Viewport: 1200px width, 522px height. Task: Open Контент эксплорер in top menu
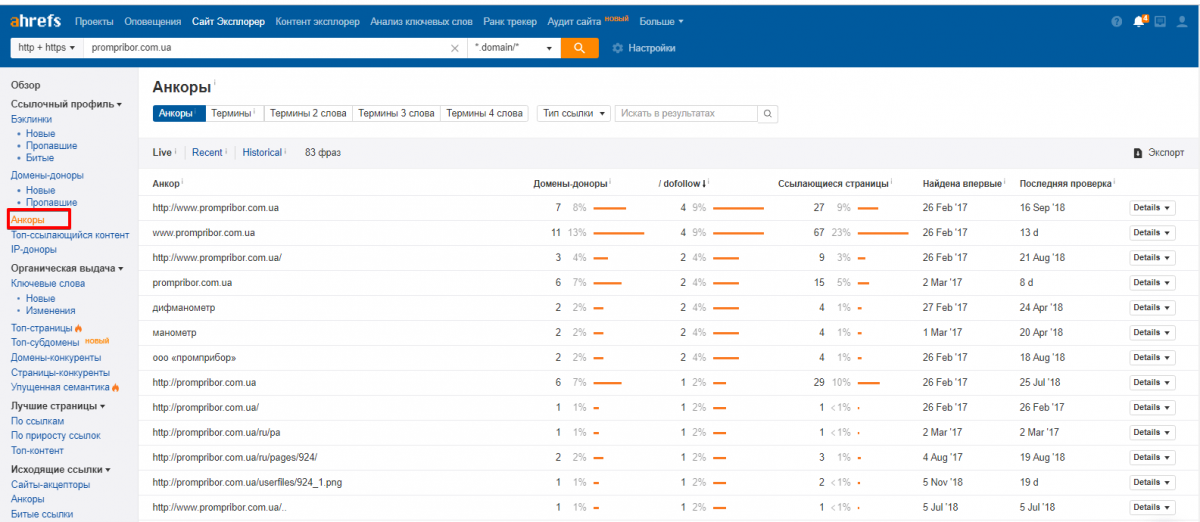click(x=317, y=21)
